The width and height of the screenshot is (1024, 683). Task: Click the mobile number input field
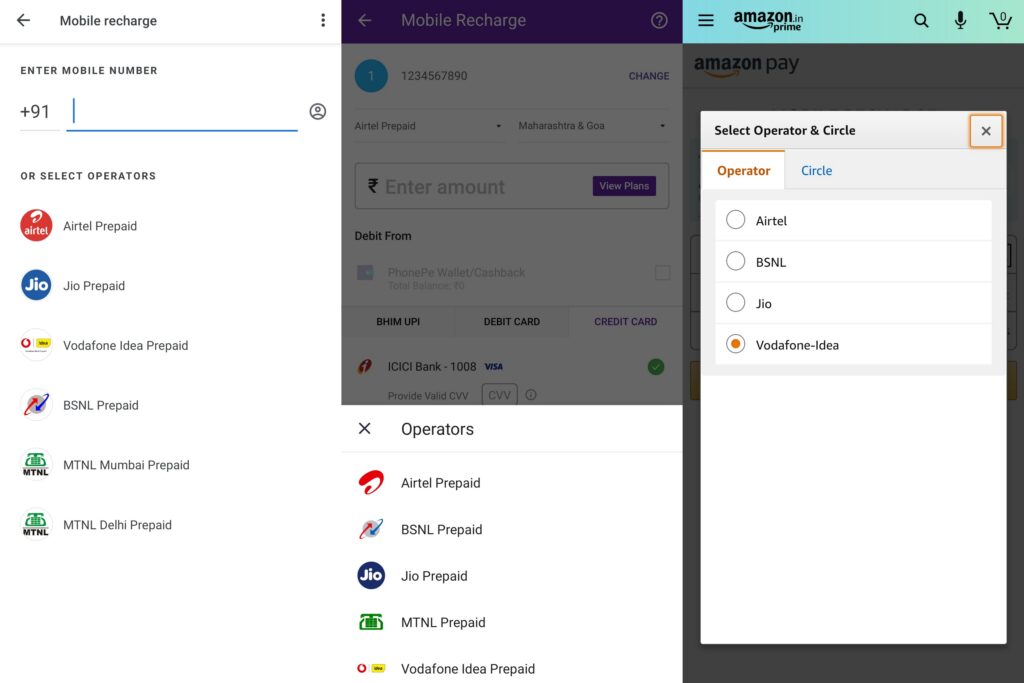pos(182,112)
